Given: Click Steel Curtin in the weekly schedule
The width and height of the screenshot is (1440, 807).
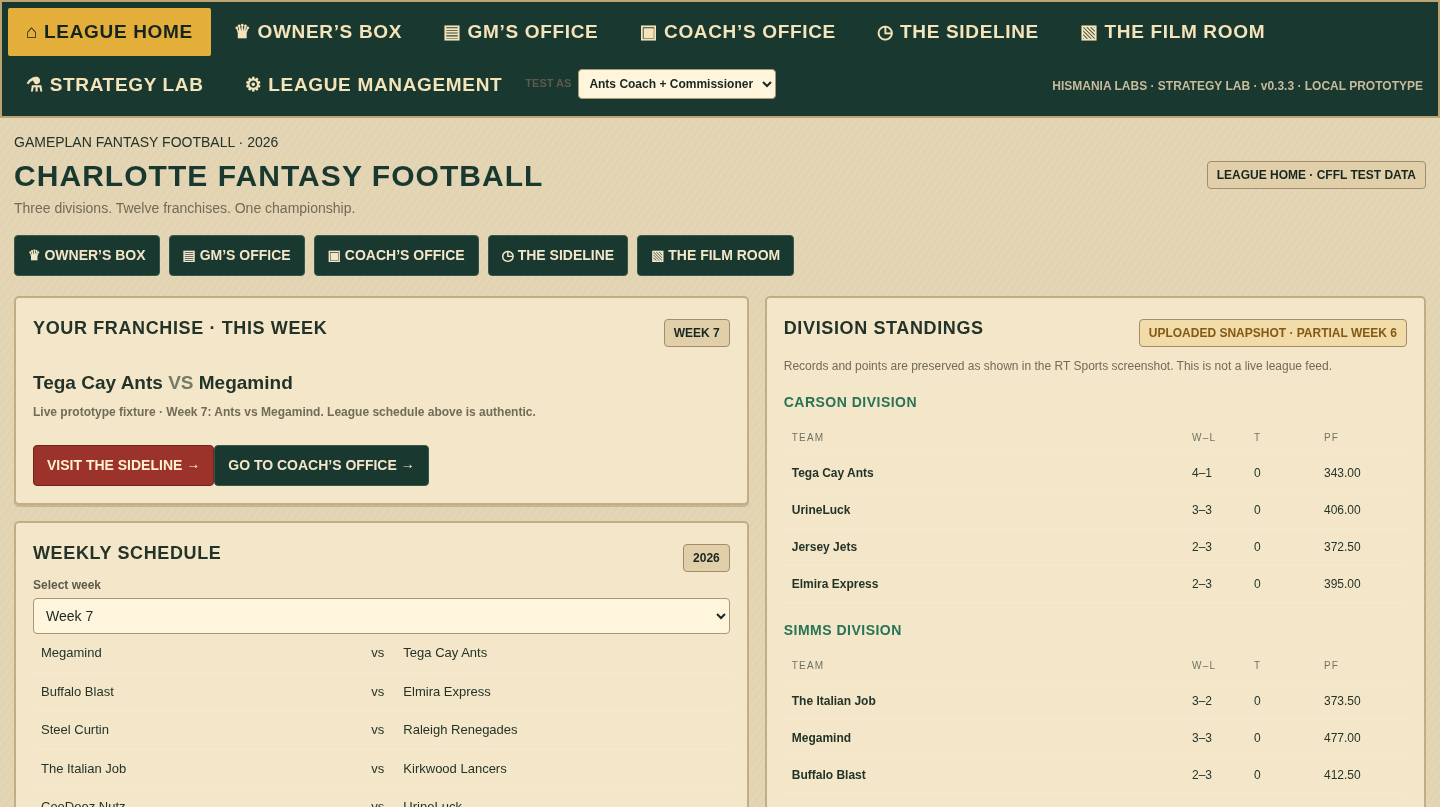Looking at the screenshot, I should coord(75,730).
